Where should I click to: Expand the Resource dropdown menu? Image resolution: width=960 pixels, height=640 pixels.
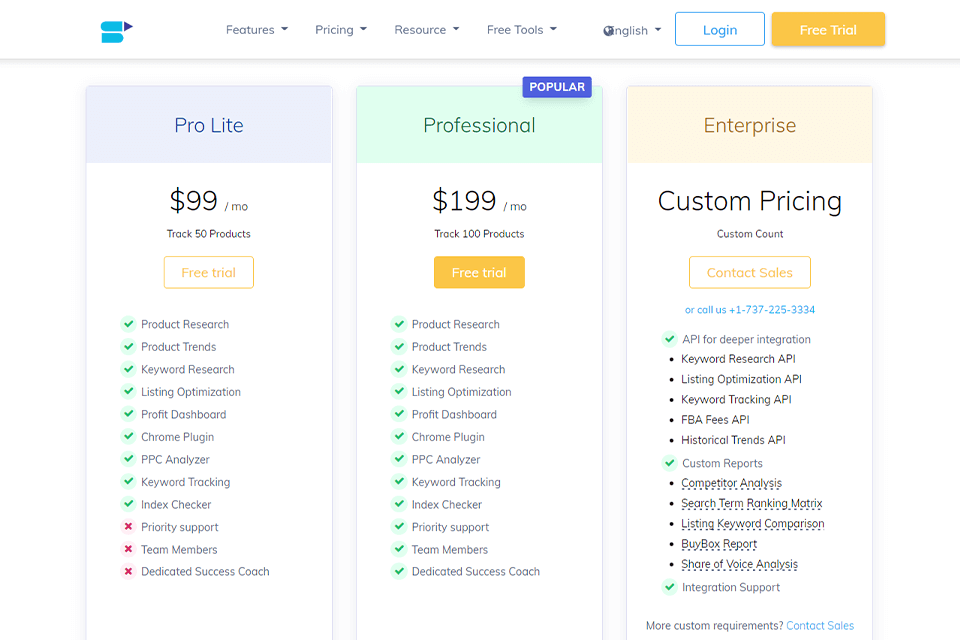(426, 30)
